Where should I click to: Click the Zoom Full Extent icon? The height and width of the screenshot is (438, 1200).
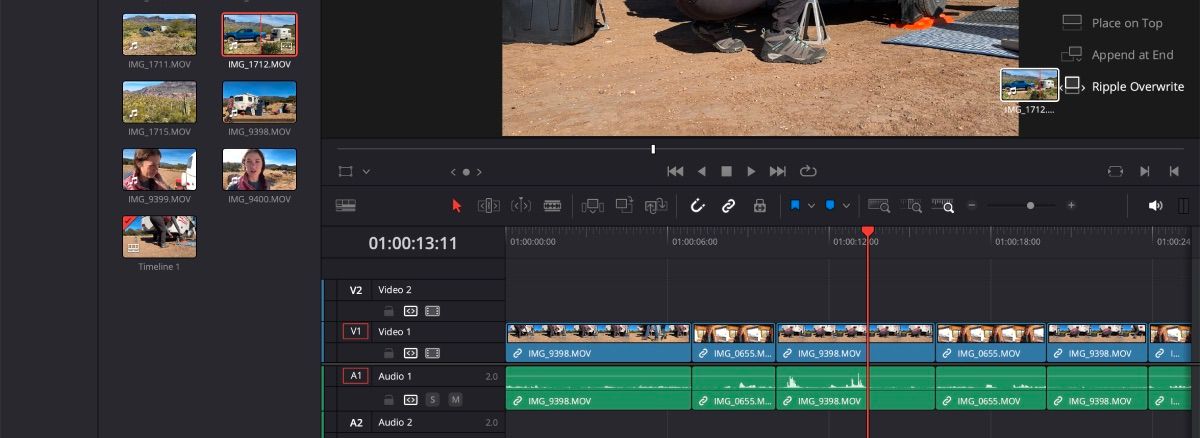click(879, 205)
